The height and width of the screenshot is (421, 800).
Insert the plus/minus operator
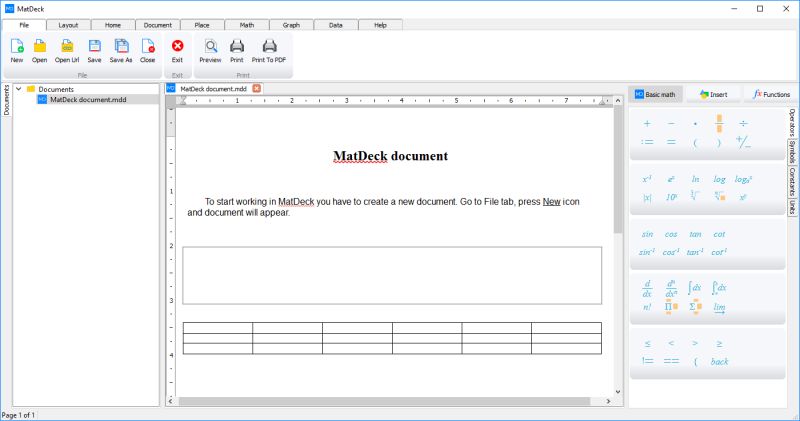coord(743,142)
